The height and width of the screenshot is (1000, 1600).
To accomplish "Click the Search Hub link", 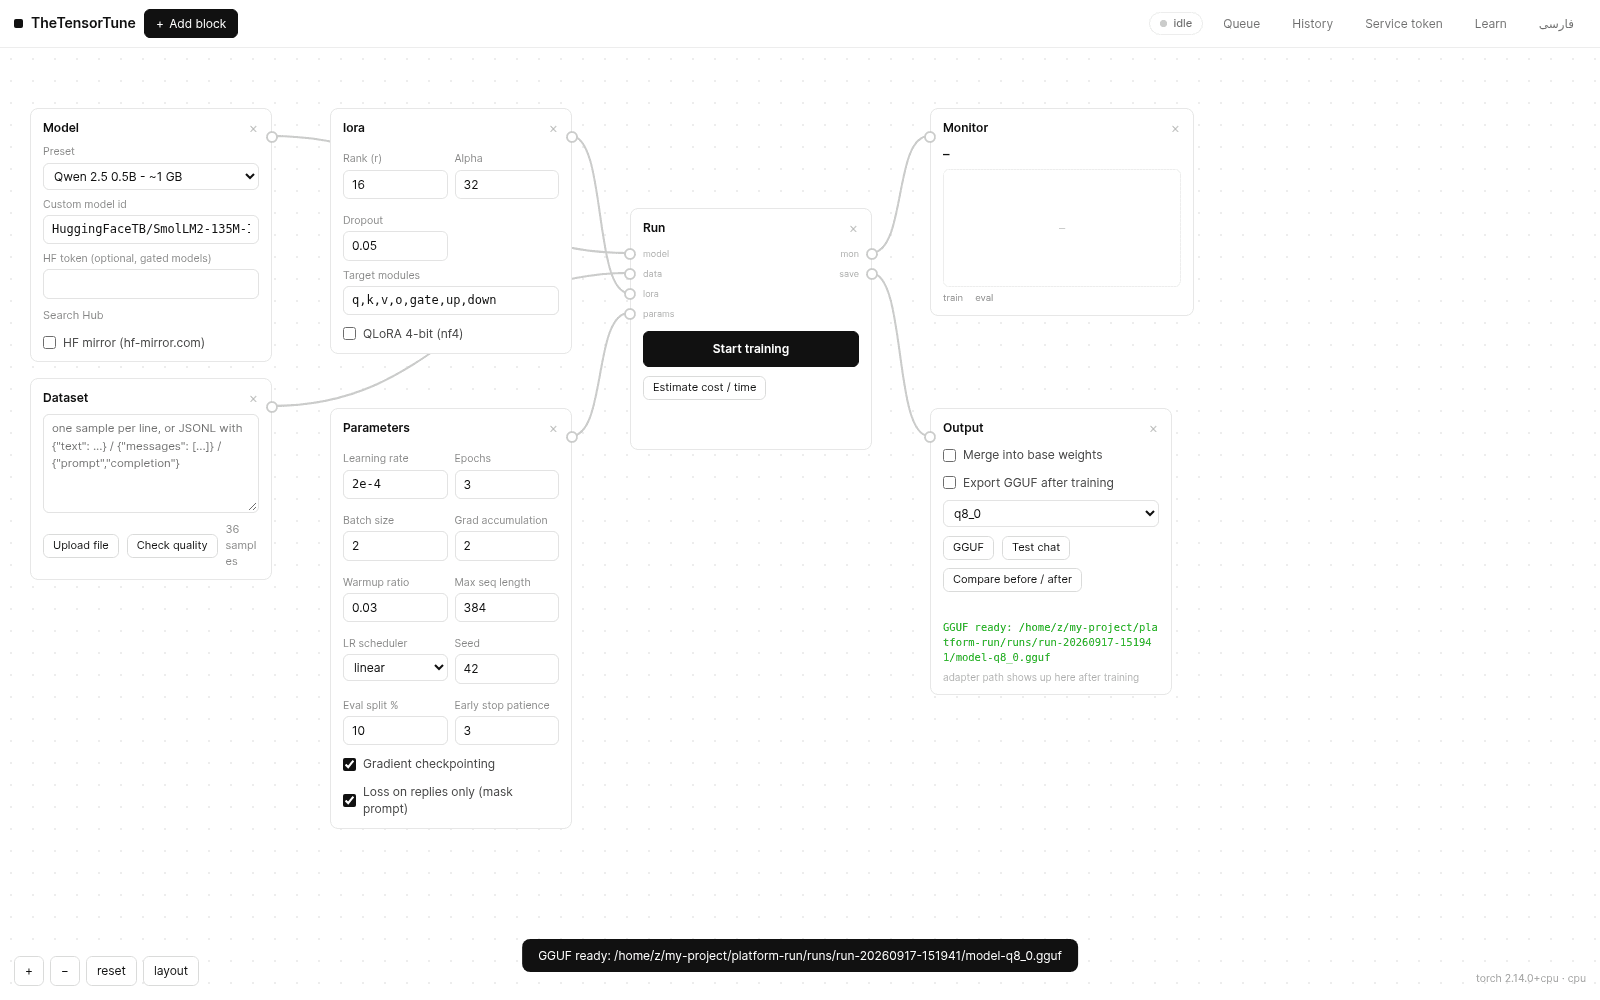I will (73, 315).
